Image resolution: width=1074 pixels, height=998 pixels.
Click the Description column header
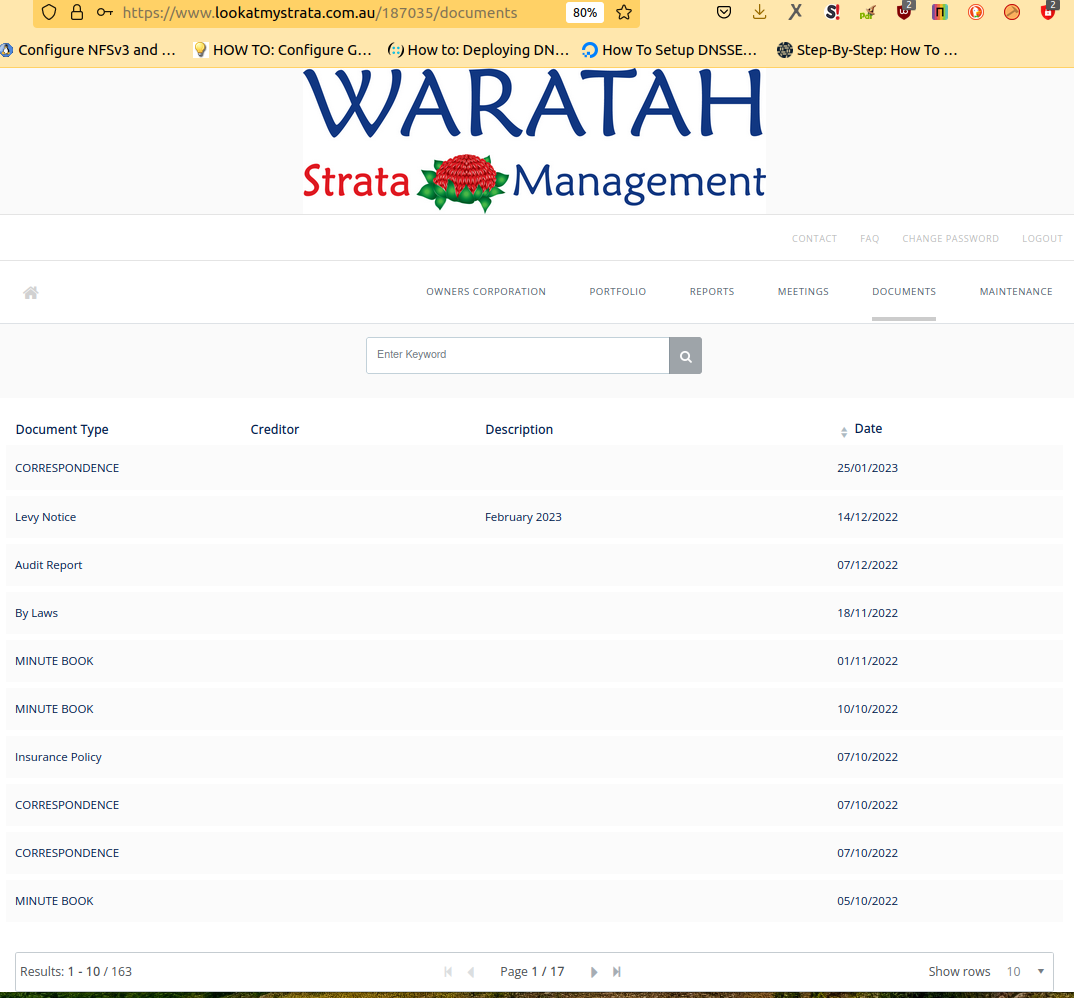pyautogui.click(x=519, y=429)
